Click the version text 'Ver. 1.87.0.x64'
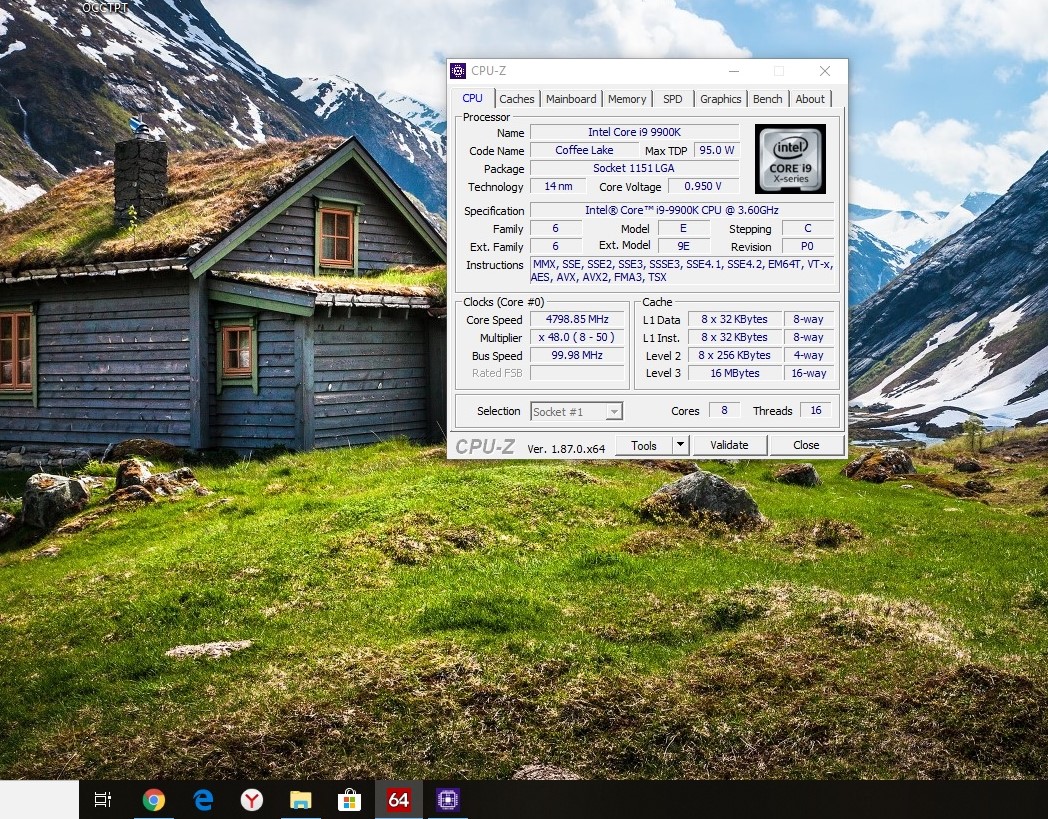Viewport: 1048px width, 819px height. [x=566, y=449]
